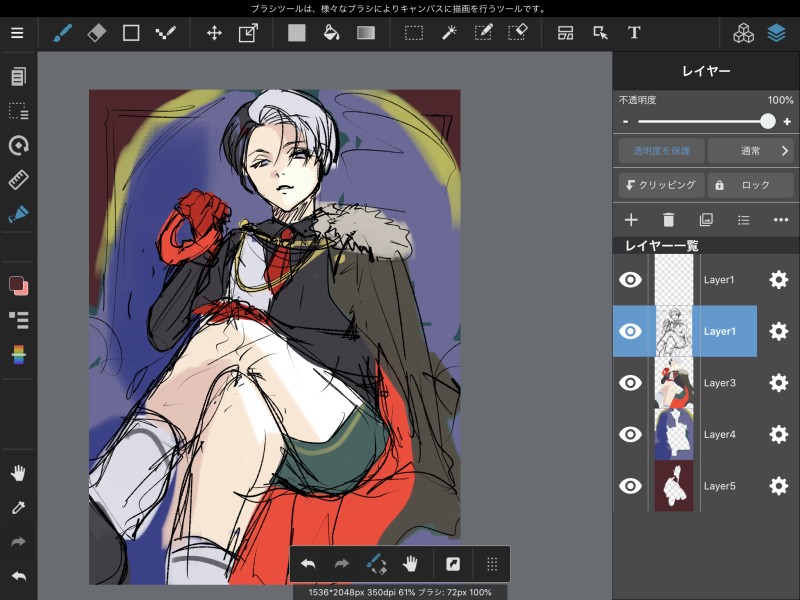Select the rectangular selection tool
This screenshot has width=800, height=600.
(414, 33)
